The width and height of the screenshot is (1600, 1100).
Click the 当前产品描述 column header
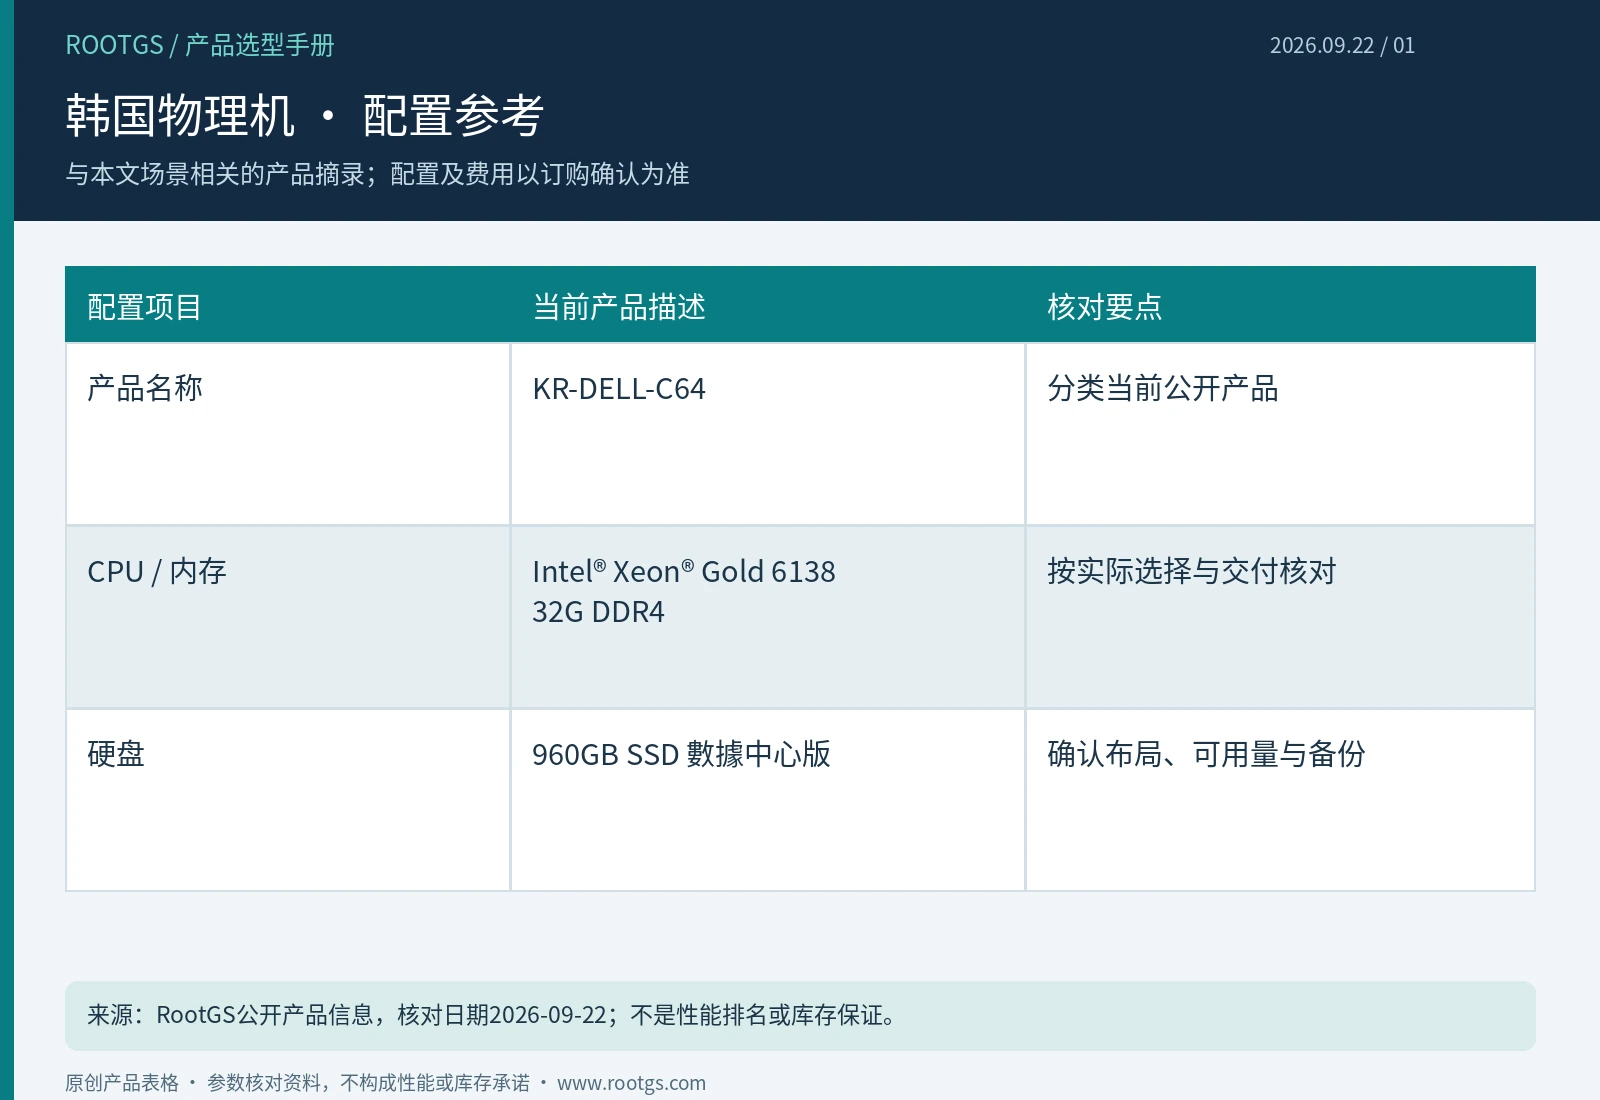(x=619, y=306)
